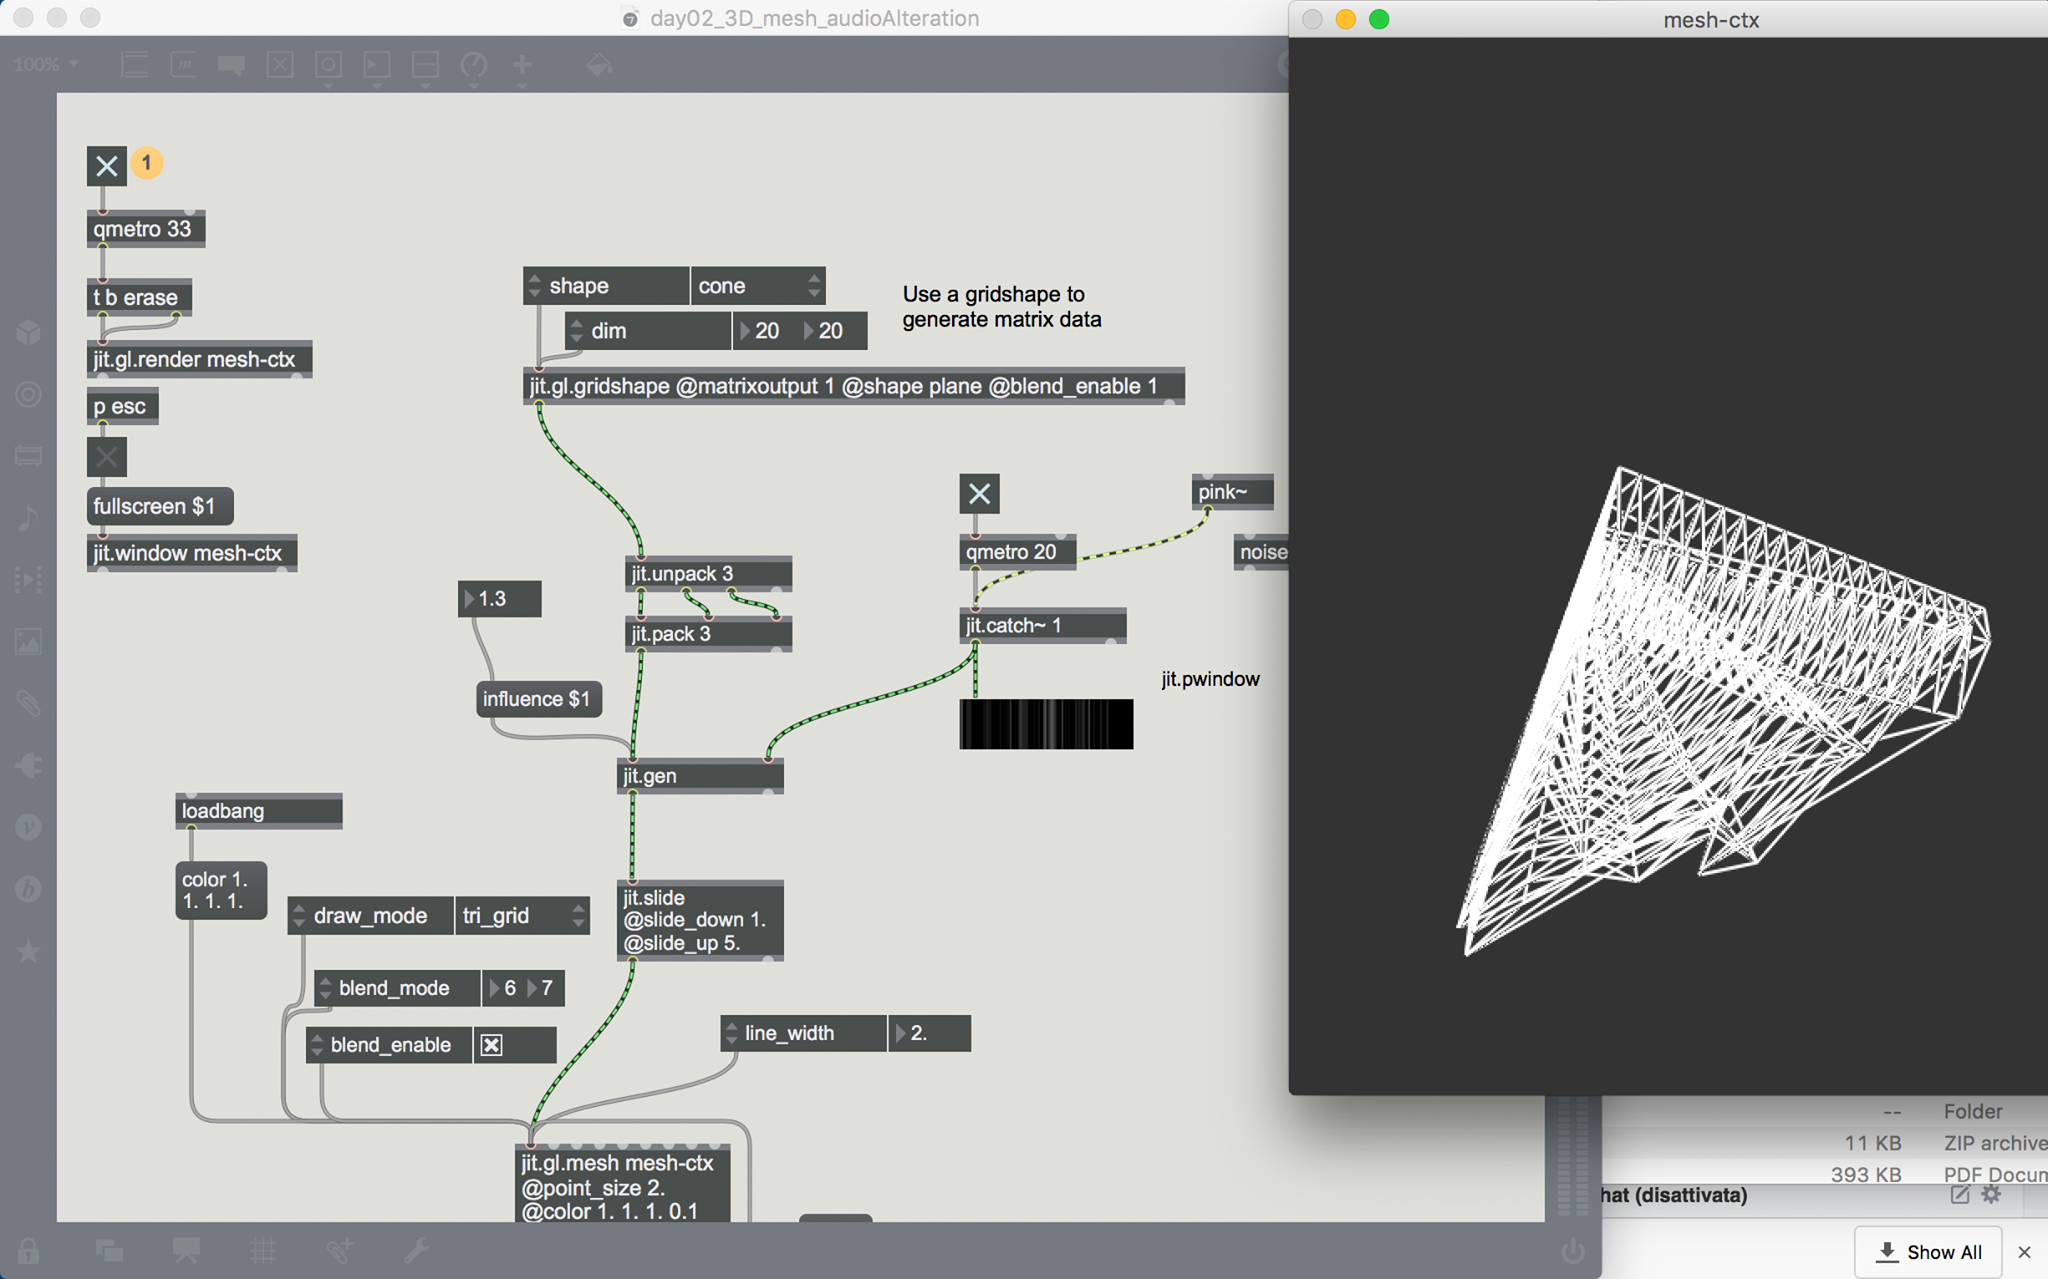The height and width of the screenshot is (1279, 2048).
Task: Open the blend_enable attribute selector
Action: [389, 1045]
